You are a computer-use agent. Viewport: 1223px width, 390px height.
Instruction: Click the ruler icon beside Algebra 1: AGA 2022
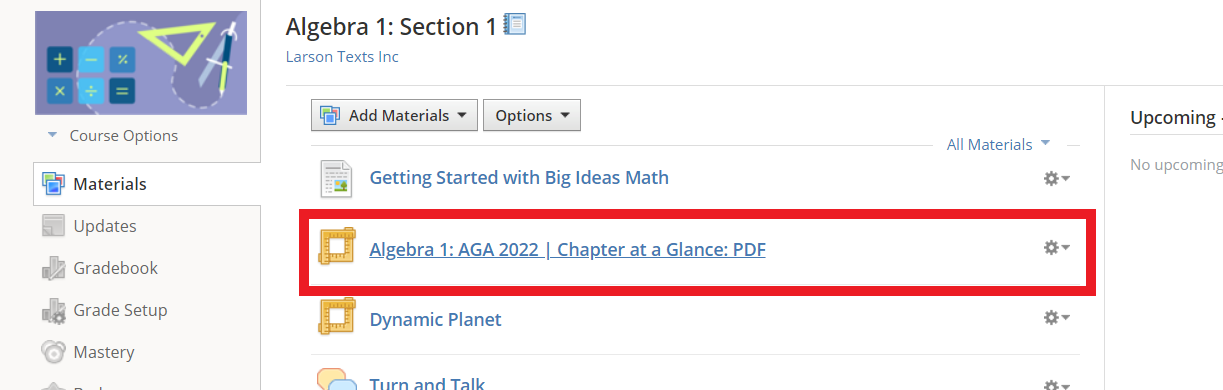click(x=336, y=248)
